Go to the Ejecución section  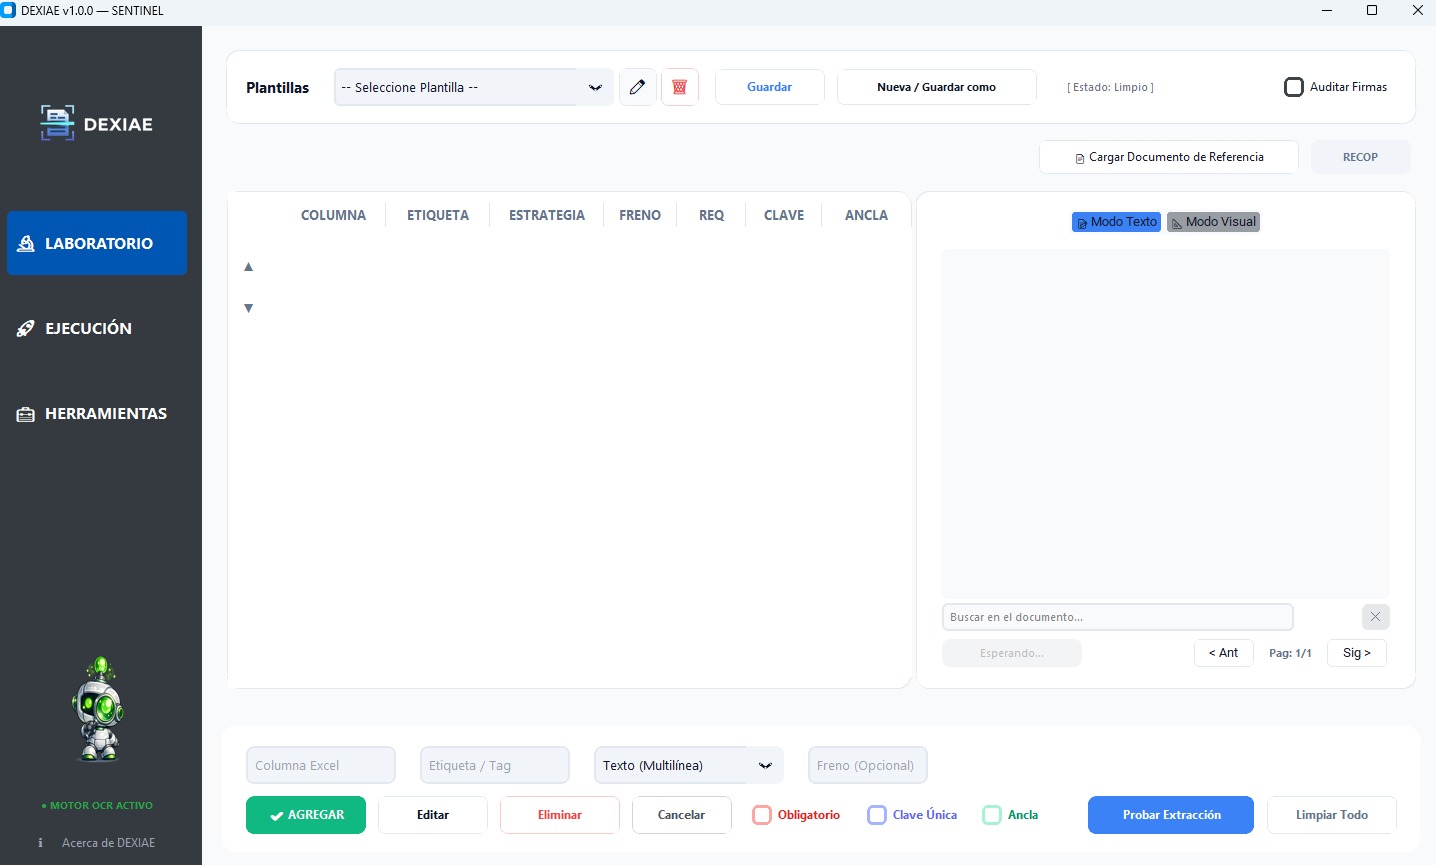point(88,328)
